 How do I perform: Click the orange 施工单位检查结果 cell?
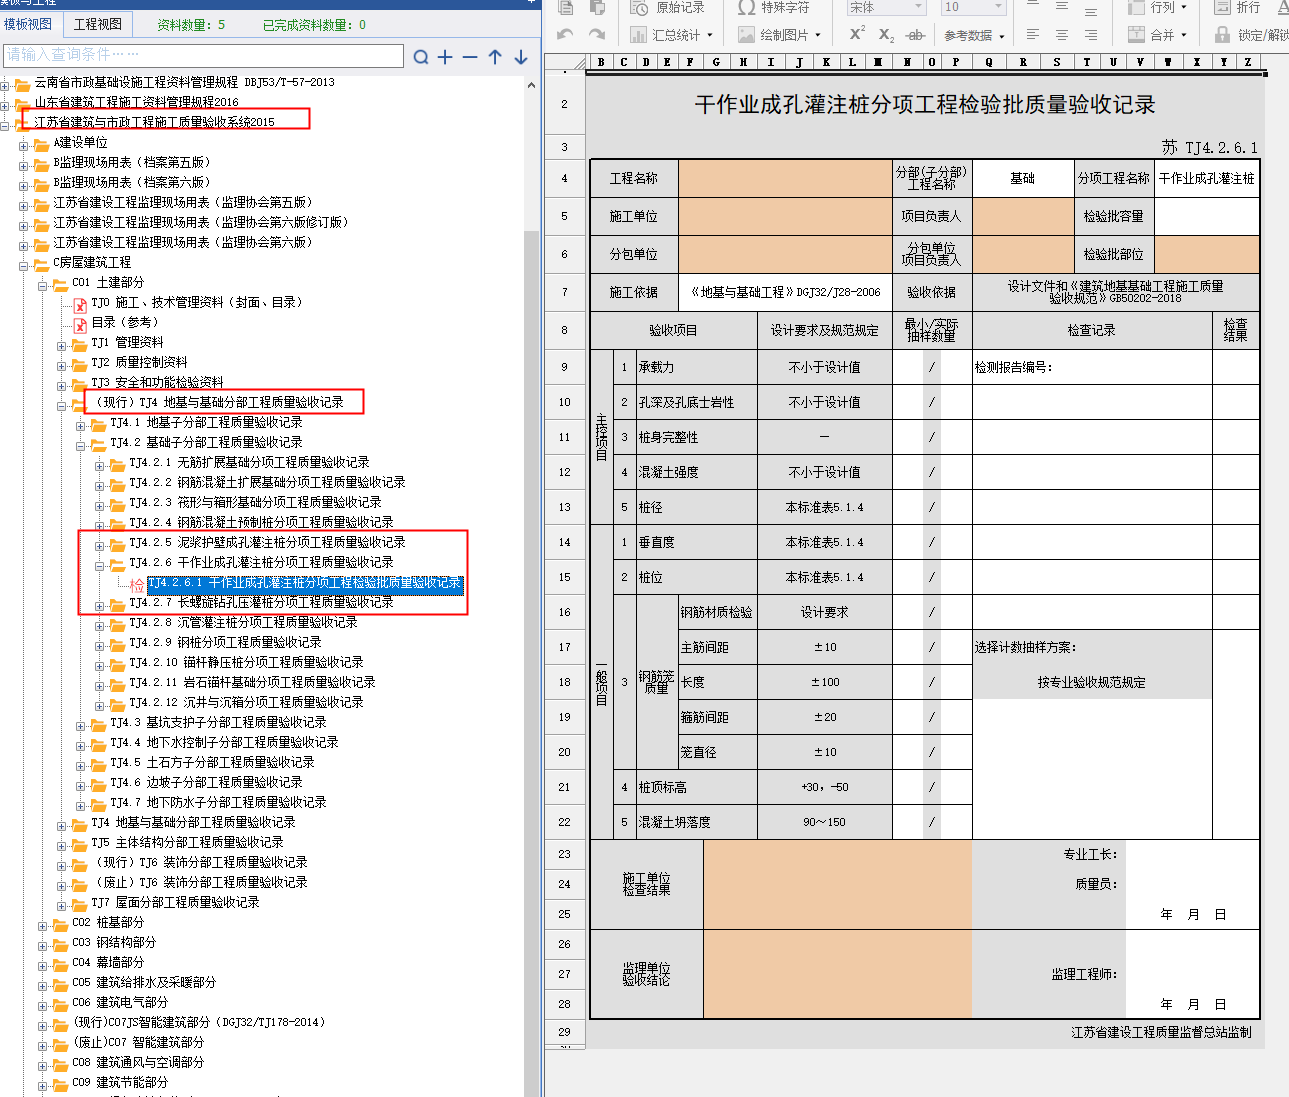tap(837, 884)
